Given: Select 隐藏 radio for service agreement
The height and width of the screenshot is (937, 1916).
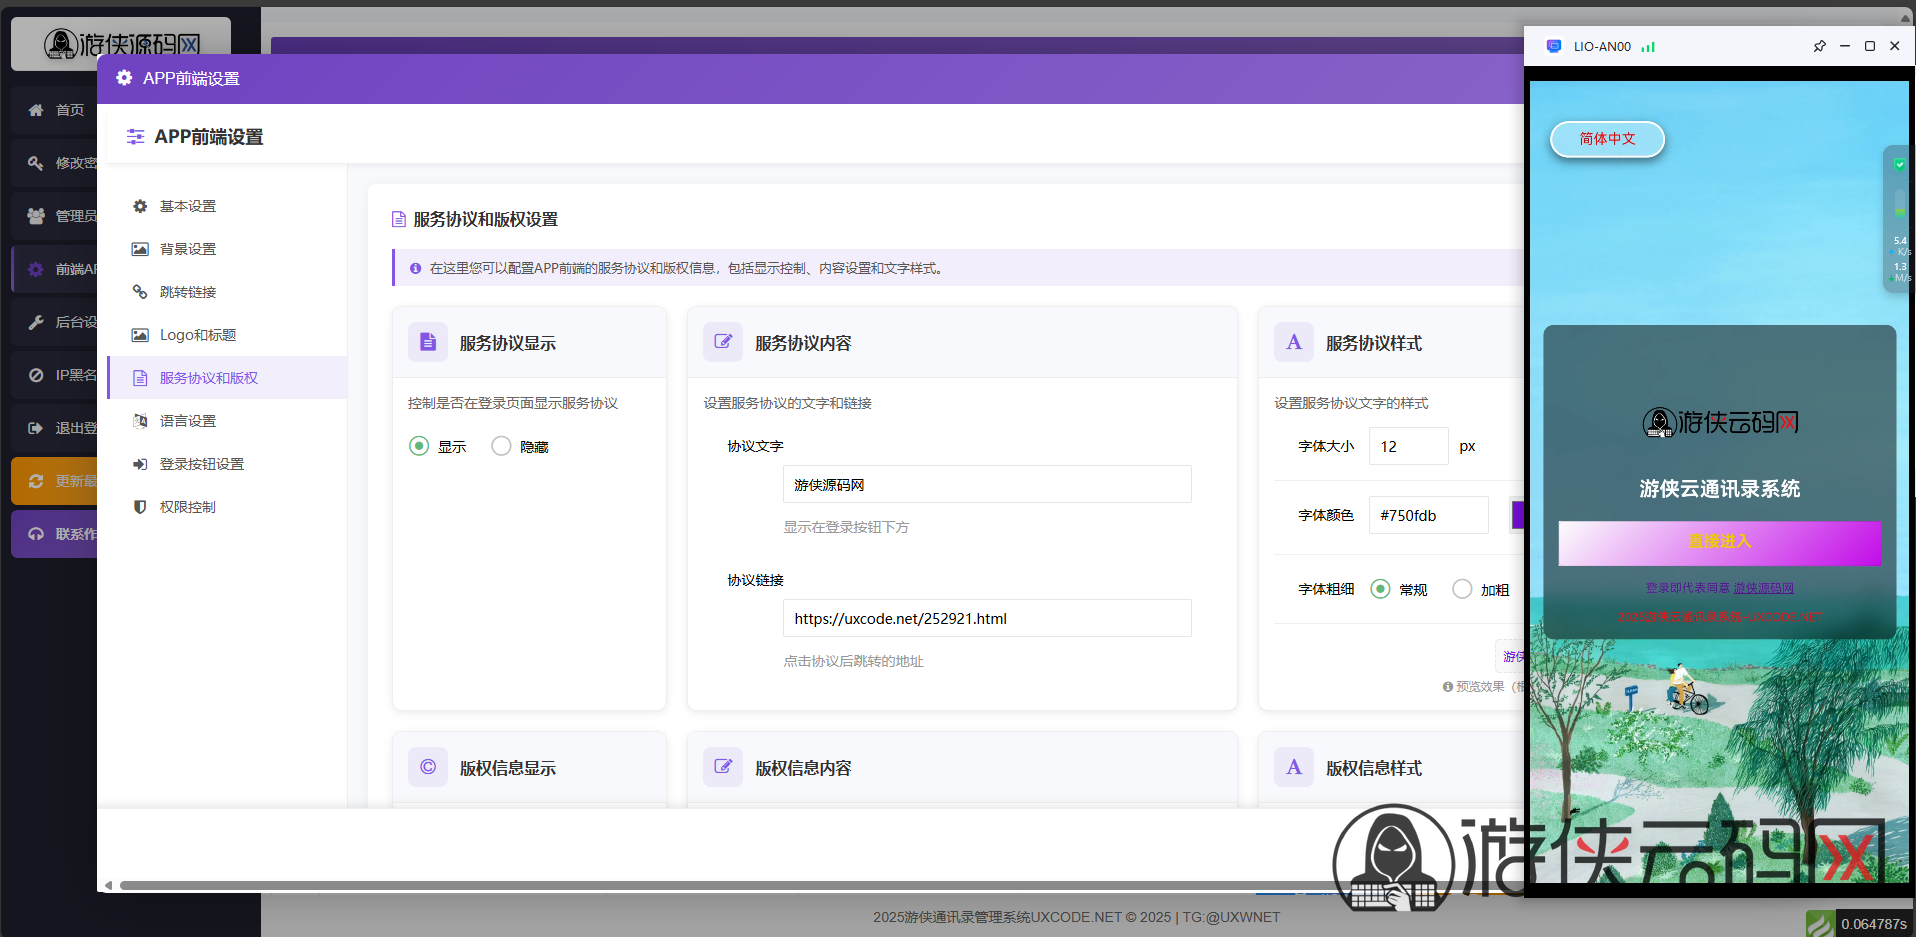Looking at the screenshot, I should [501, 446].
